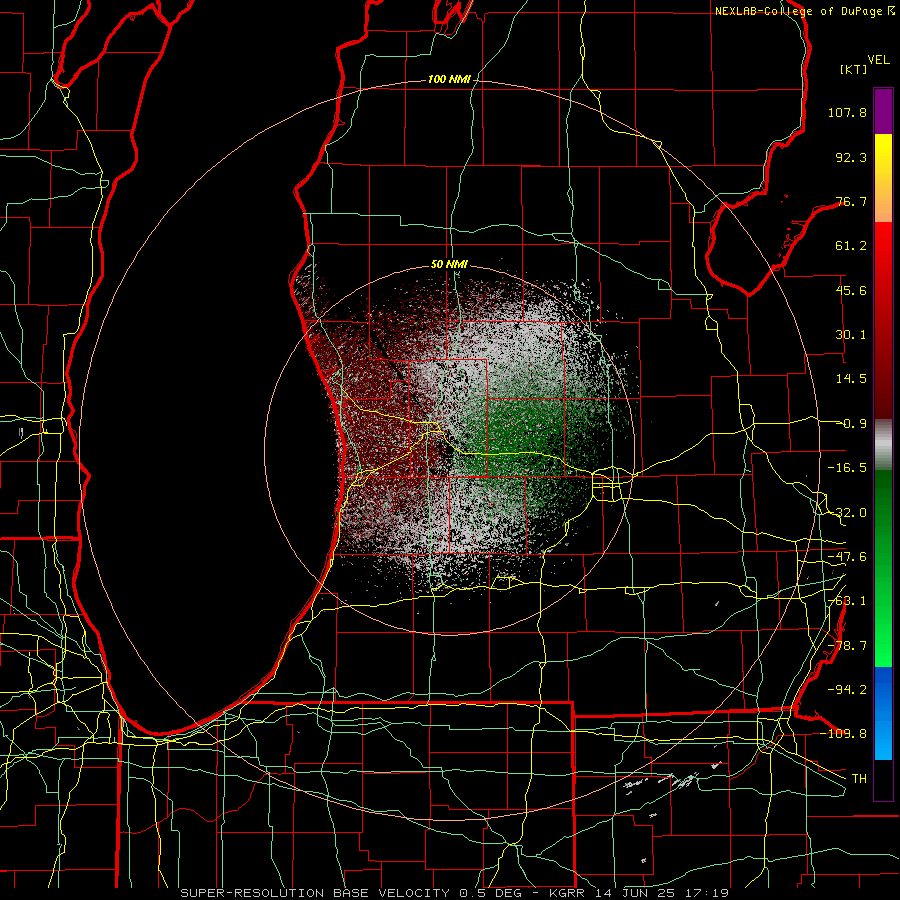The image size is (900, 900).
Task: Pick the gray near-zero segment of color bar
Action: pyautogui.click(x=883, y=444)
